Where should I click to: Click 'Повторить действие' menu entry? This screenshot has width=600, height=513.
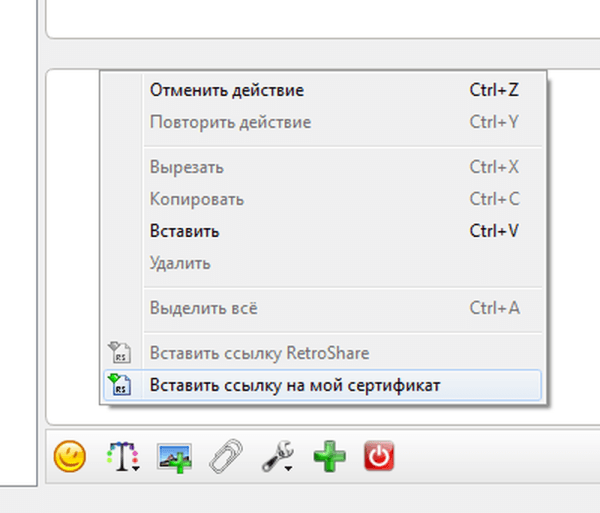[230, 122]
